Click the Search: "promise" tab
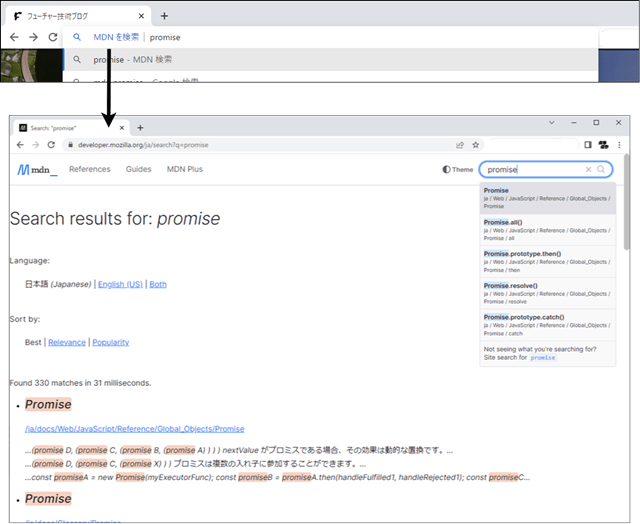The width and height of the screenshot is (640, 524). 71,128
